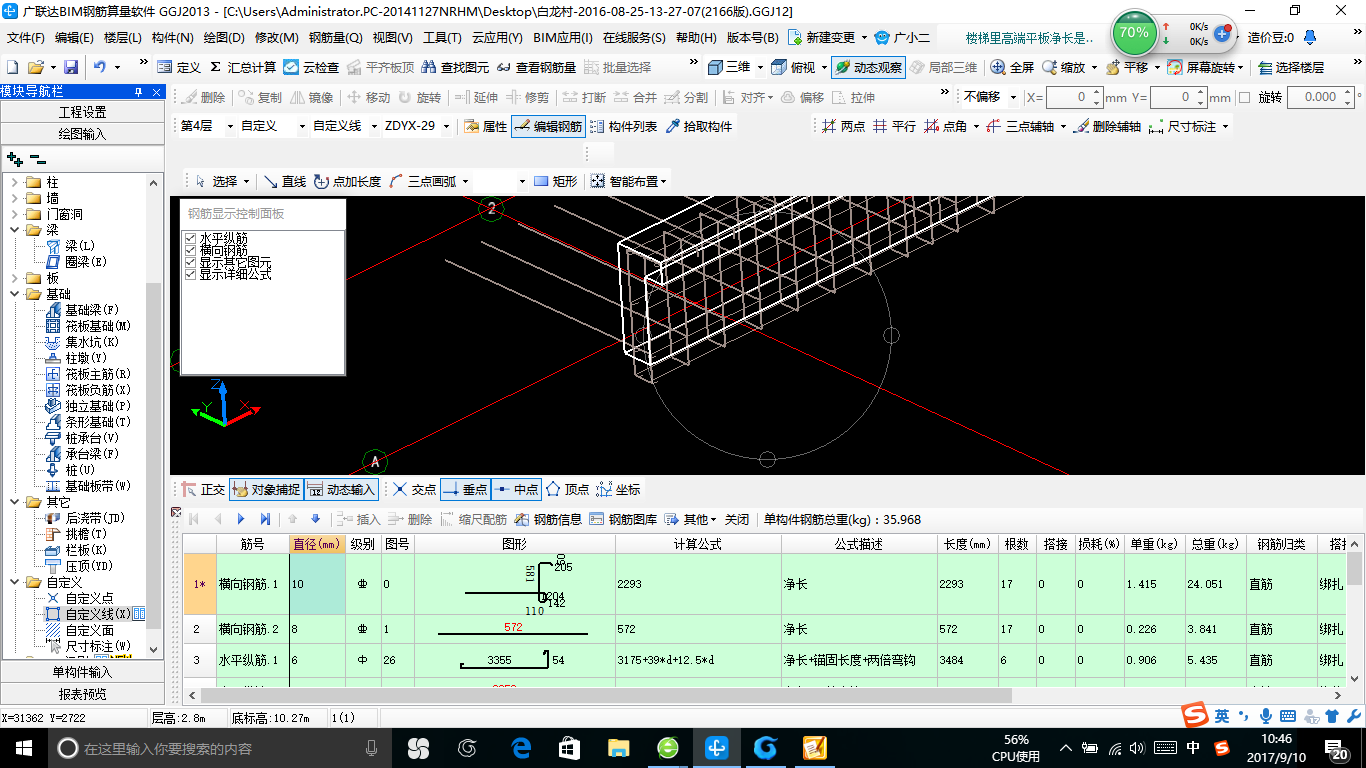Open the 文件(F) menu
This screenshot has height=768, width=1366.
click(27, 38)
